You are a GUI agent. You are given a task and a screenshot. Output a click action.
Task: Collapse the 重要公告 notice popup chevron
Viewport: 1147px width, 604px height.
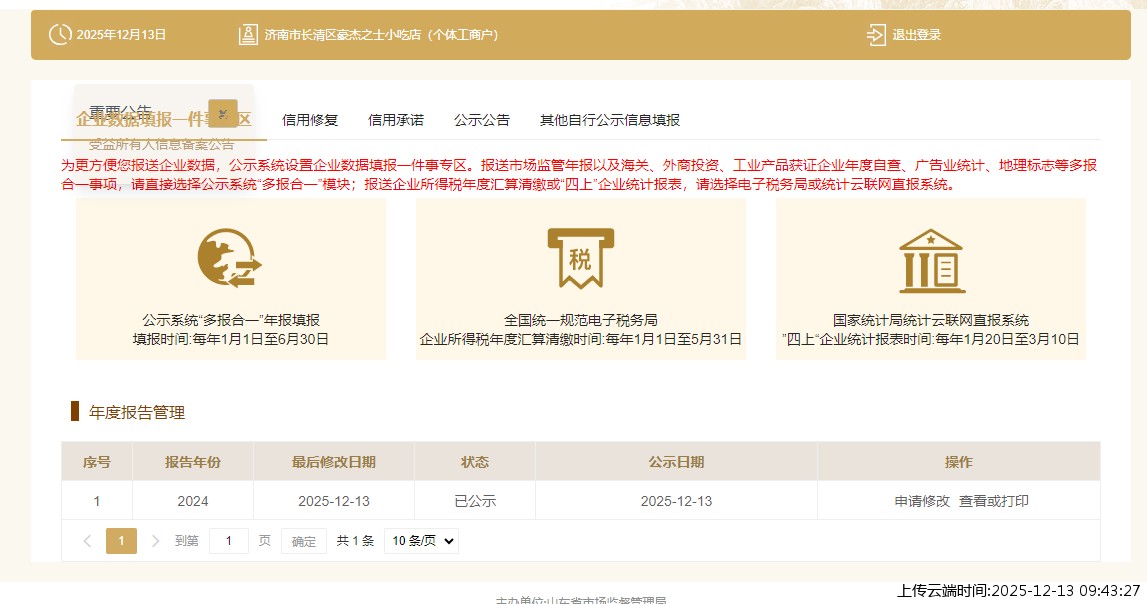click(x=222, y=113)
